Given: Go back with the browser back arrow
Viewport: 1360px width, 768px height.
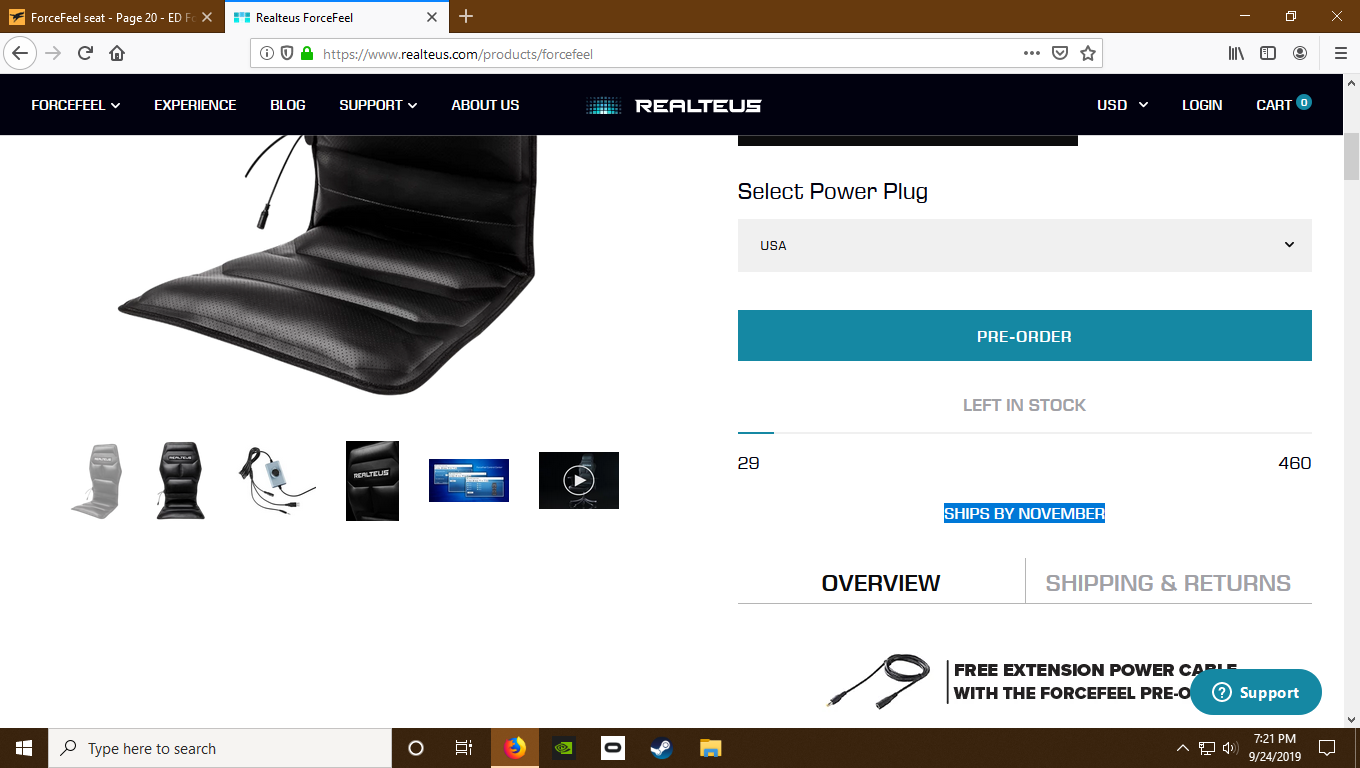Looking at the screenshot, I should (20, 53).
